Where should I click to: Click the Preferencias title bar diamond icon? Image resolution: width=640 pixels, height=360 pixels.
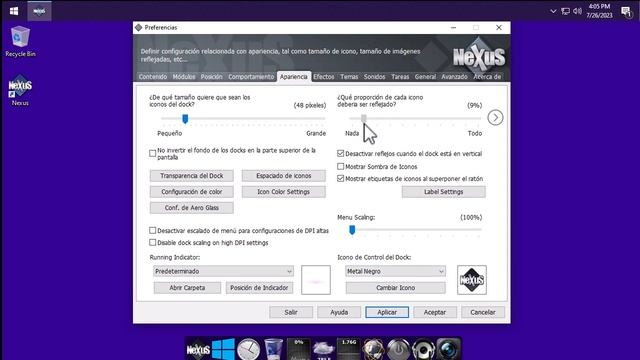(139, 27)
